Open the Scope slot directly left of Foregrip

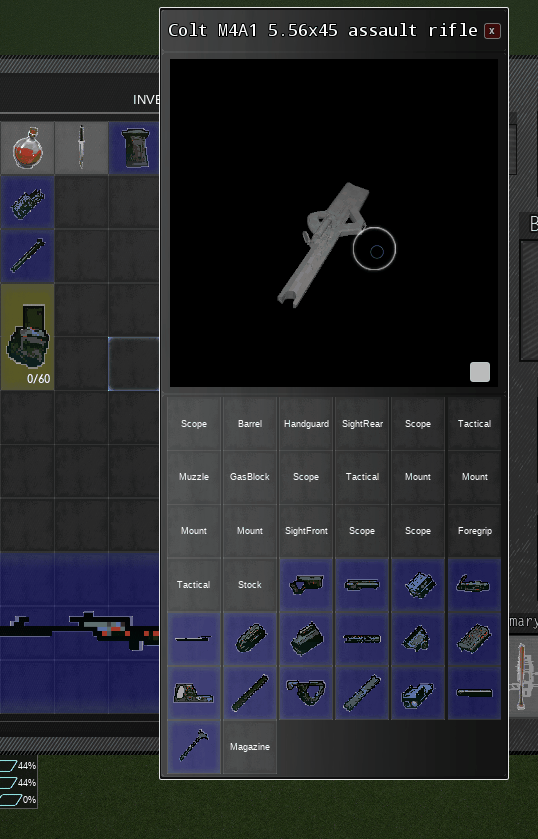pyautogui.click(x=418, y=531)
